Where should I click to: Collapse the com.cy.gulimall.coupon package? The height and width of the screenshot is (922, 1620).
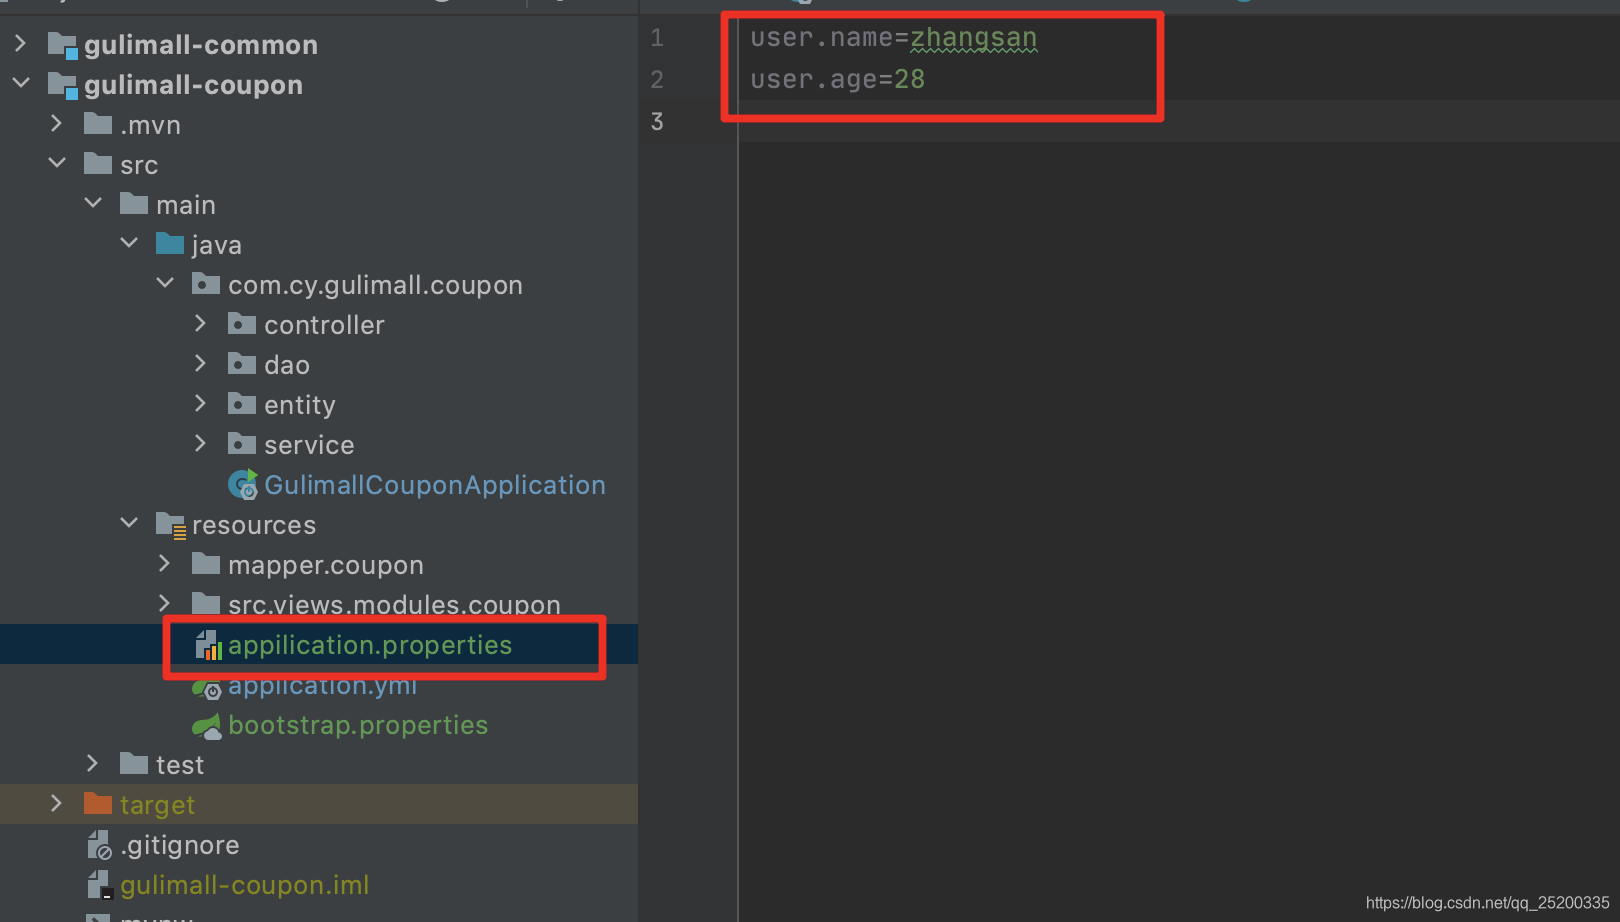point(165,283)
